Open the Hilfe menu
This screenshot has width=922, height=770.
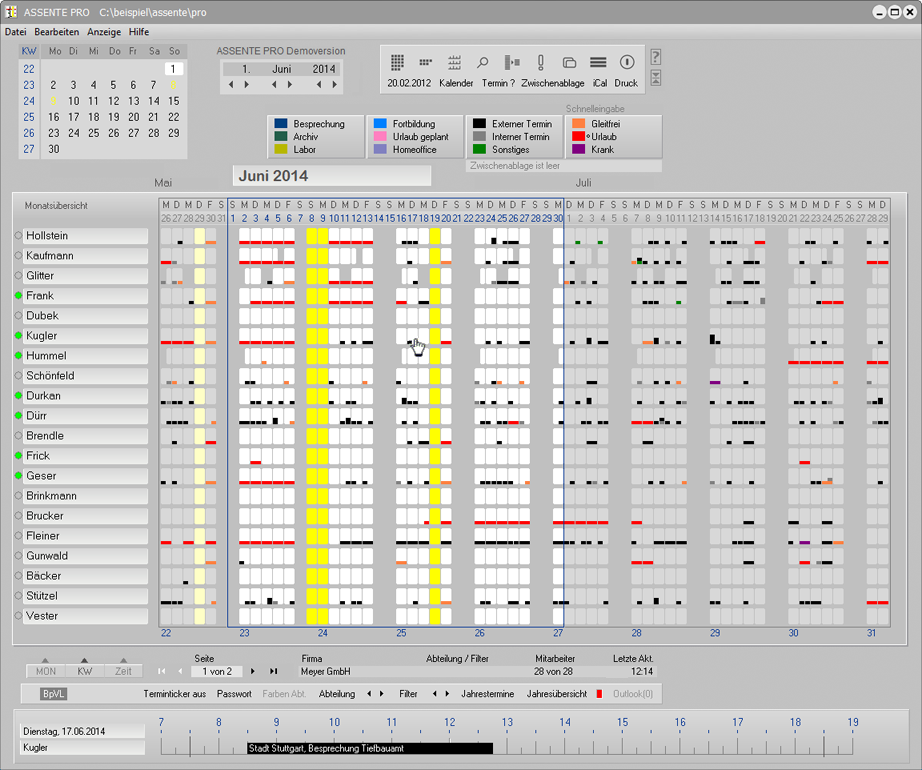click(x=139, y=32)
